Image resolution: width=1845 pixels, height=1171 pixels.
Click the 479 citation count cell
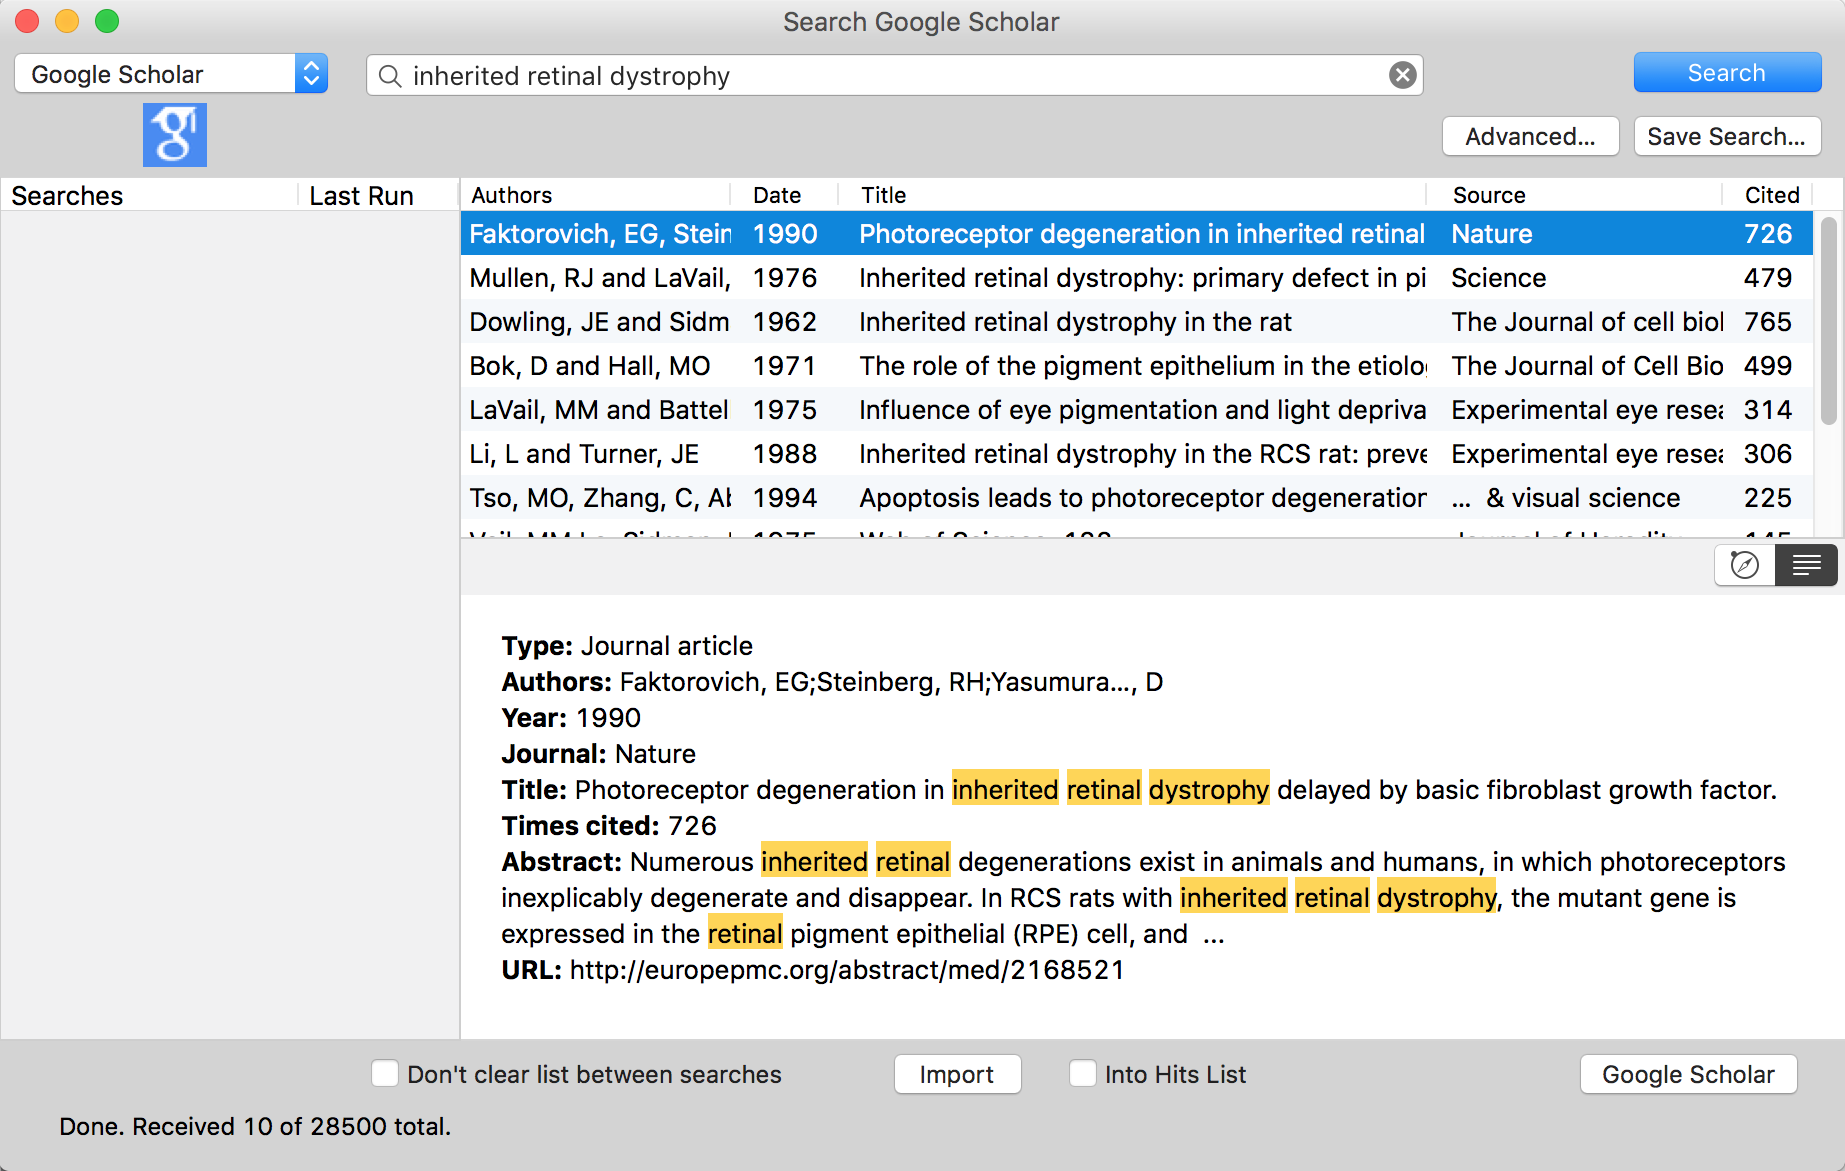coord(1767,278)
